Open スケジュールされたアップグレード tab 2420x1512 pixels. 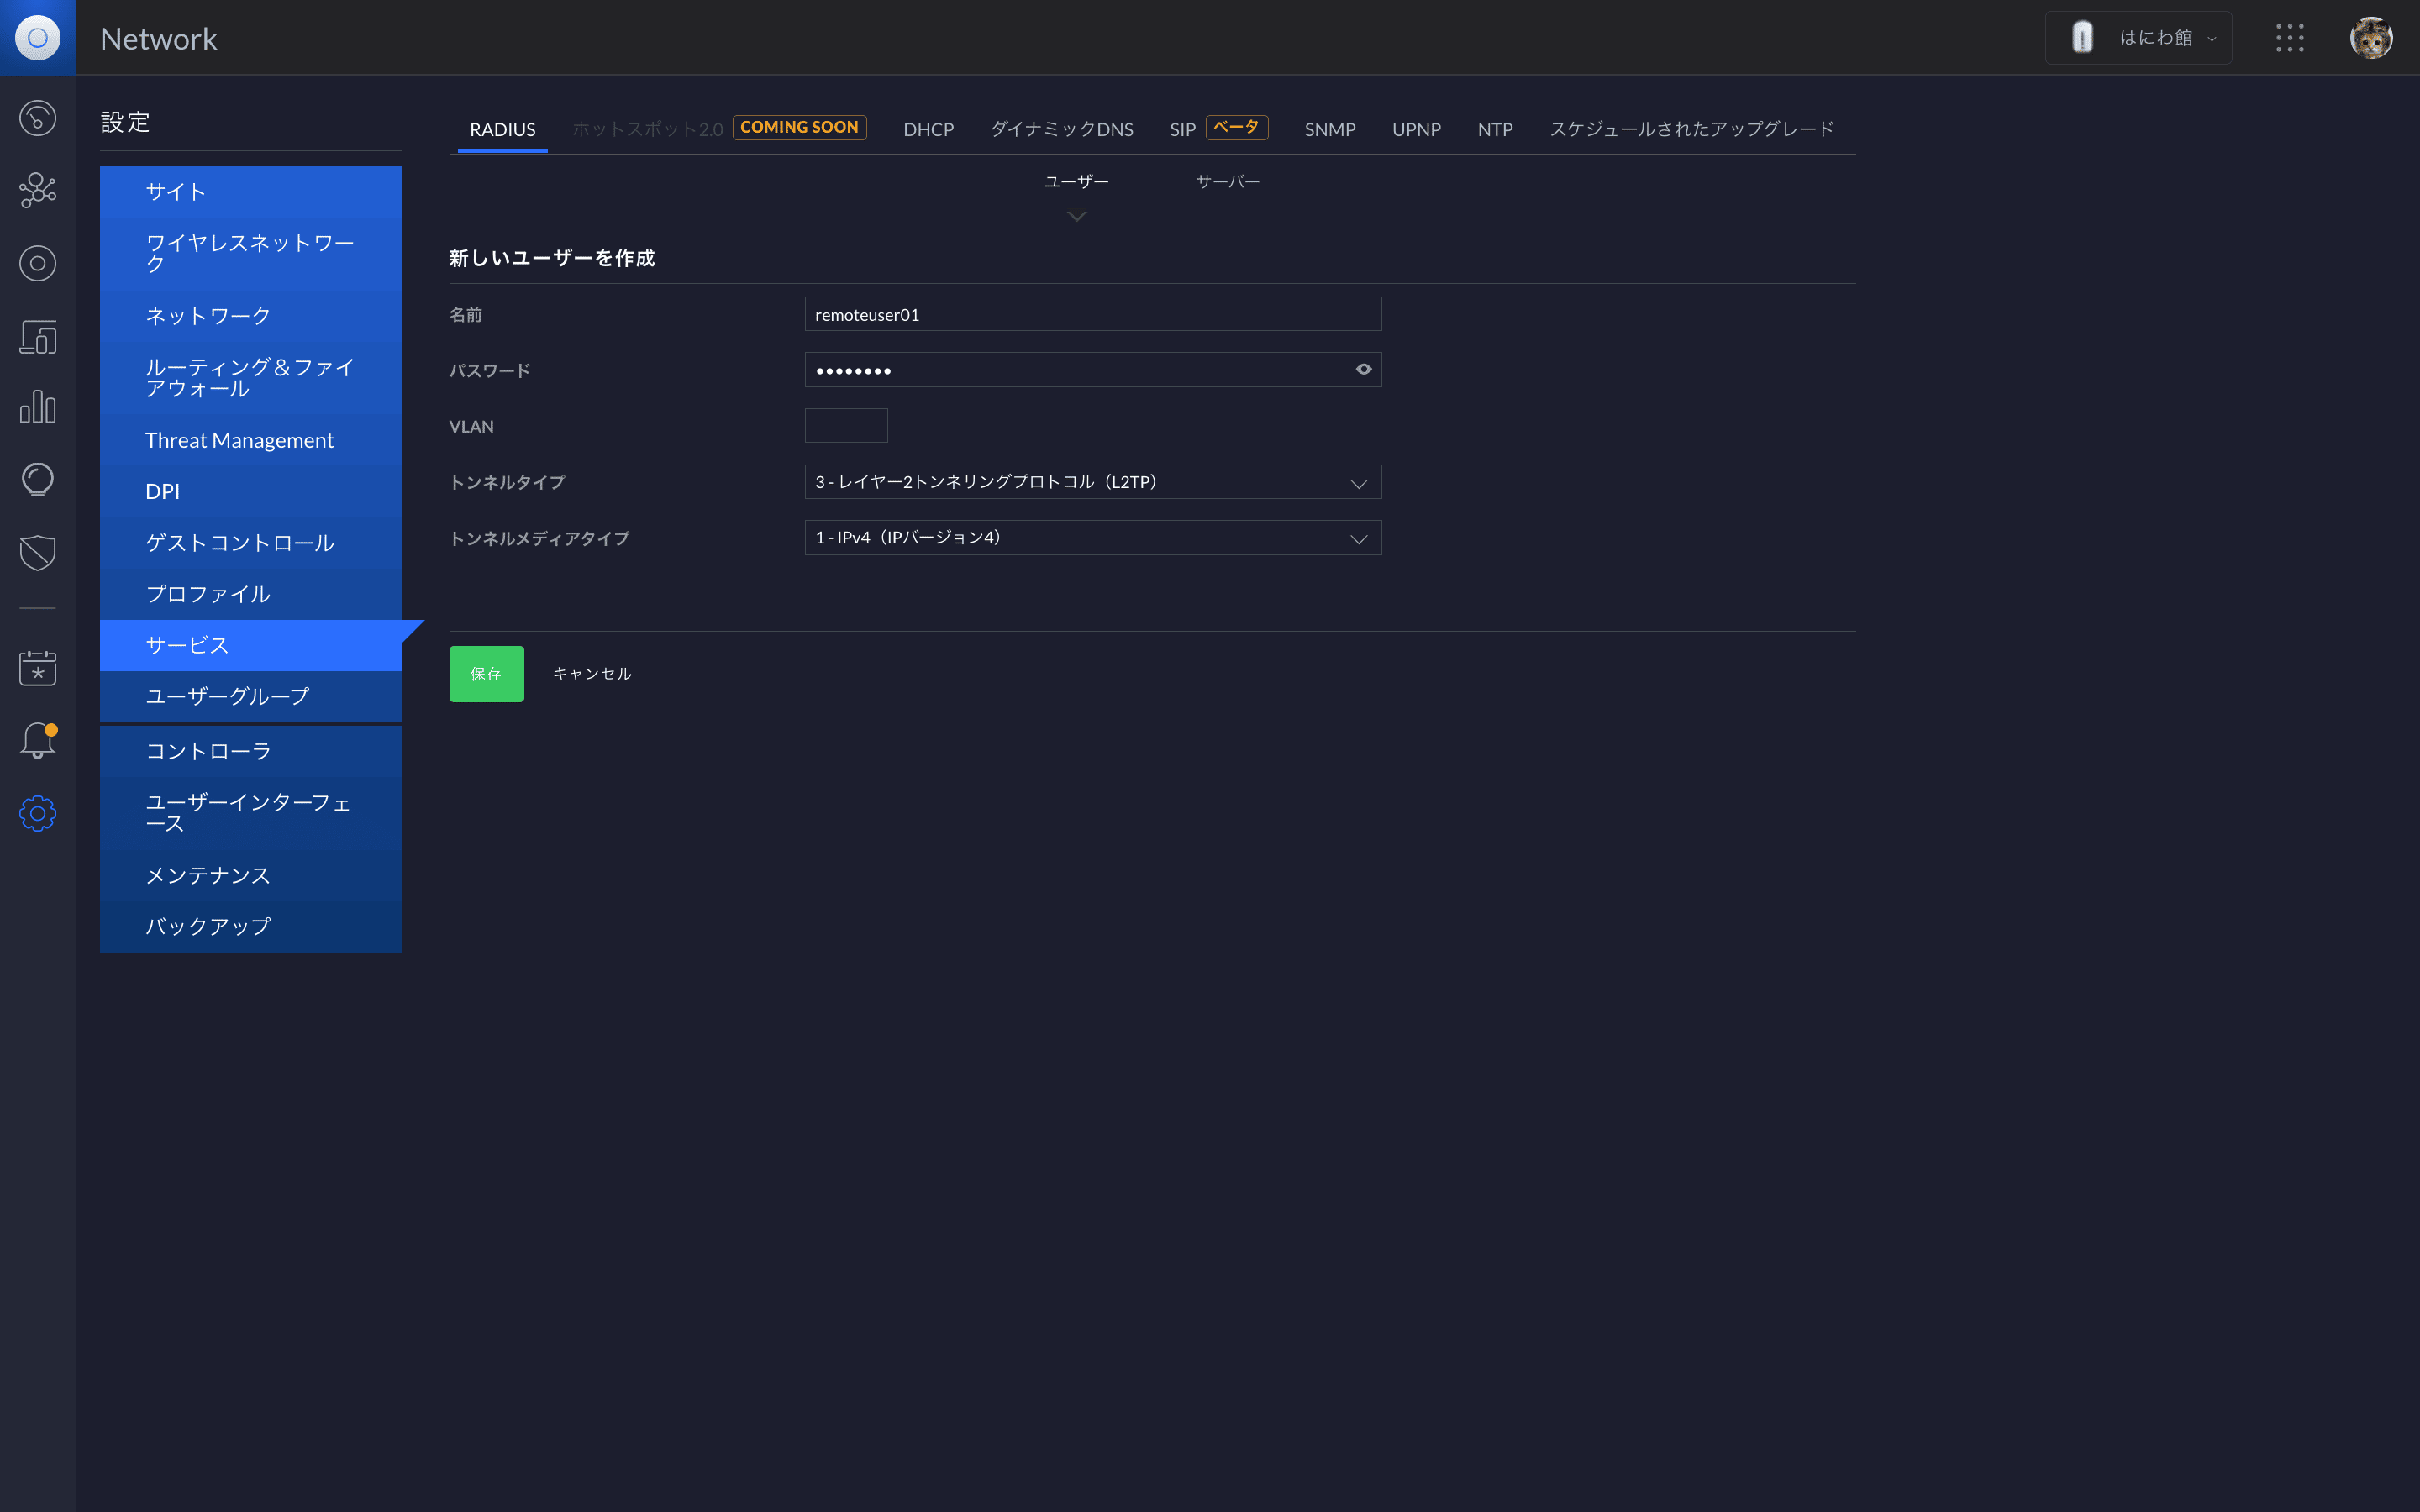(x=1691, y=129)
